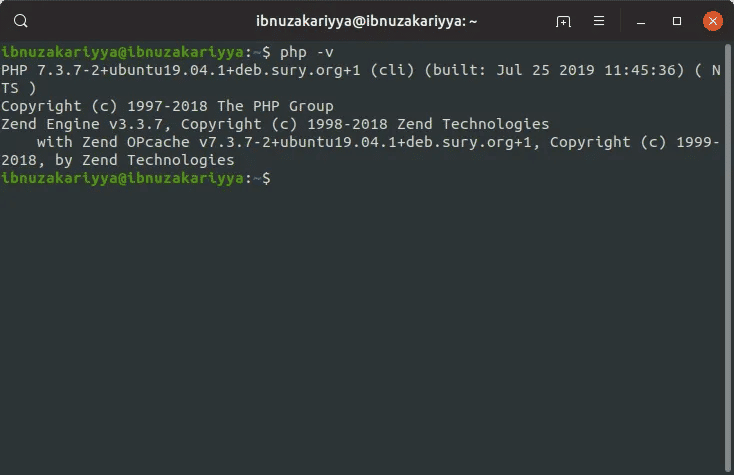Open a new terminal tab
Screen dimensions: 734x475
click(x=563, y=21)
